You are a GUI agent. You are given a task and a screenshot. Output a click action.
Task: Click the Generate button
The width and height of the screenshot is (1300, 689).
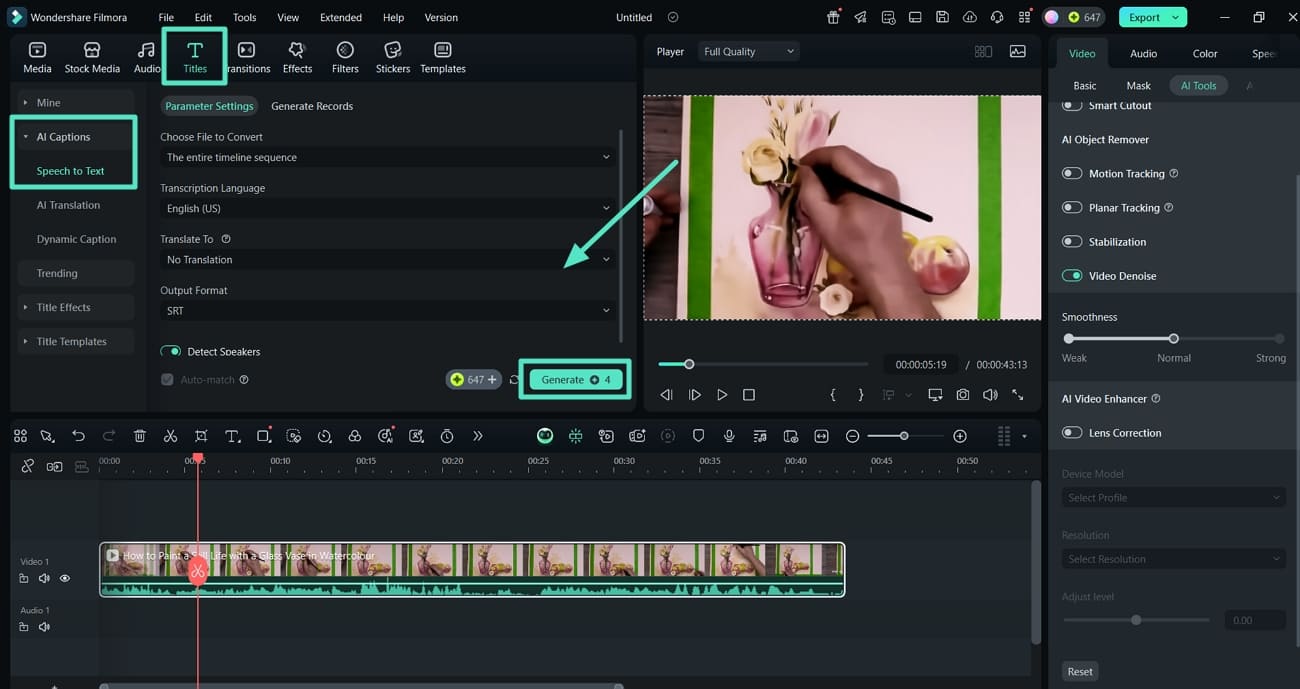(575, 380)
